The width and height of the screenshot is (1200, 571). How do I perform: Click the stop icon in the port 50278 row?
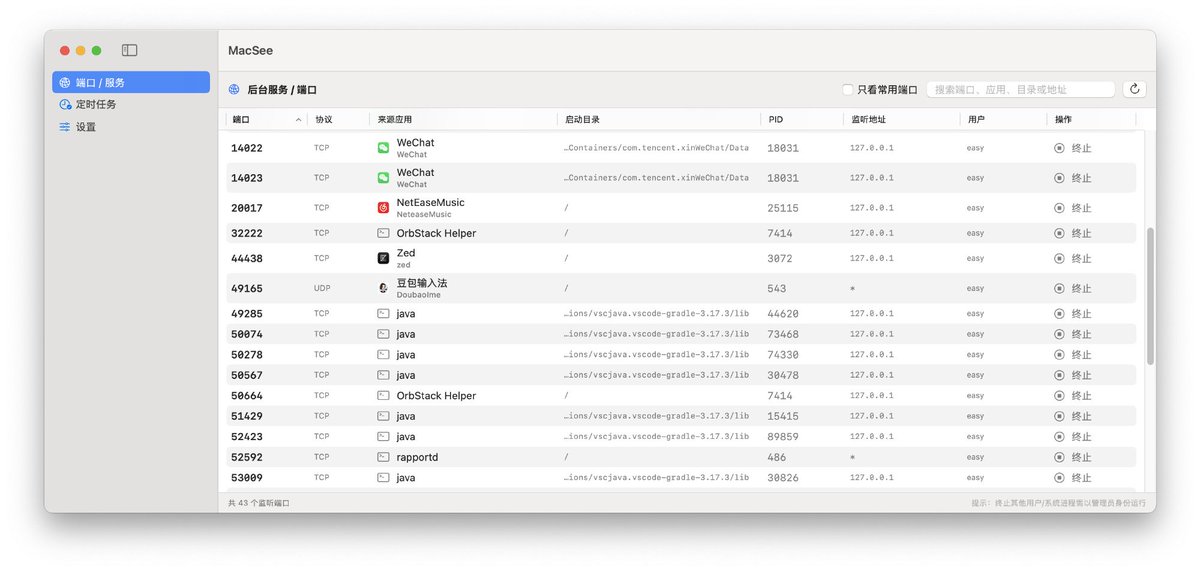click(x=1059, y=354)
